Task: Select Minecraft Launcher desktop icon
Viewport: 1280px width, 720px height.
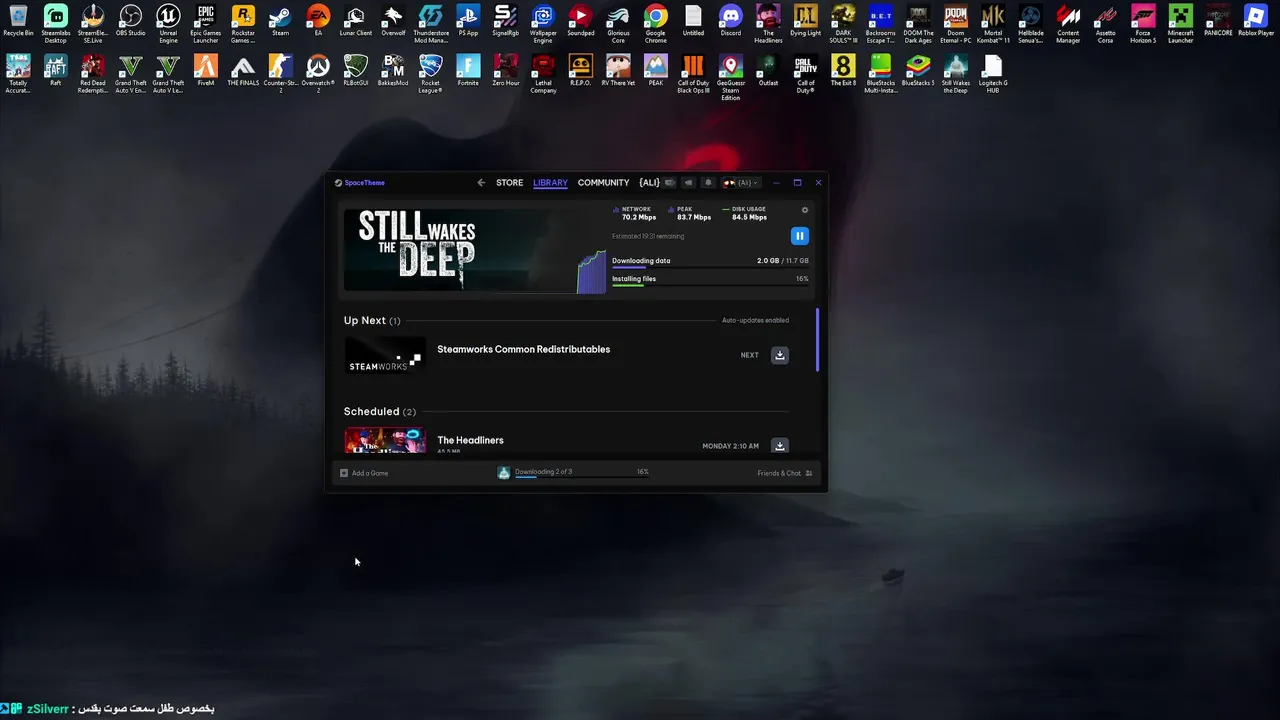Action: point(1181,24)
